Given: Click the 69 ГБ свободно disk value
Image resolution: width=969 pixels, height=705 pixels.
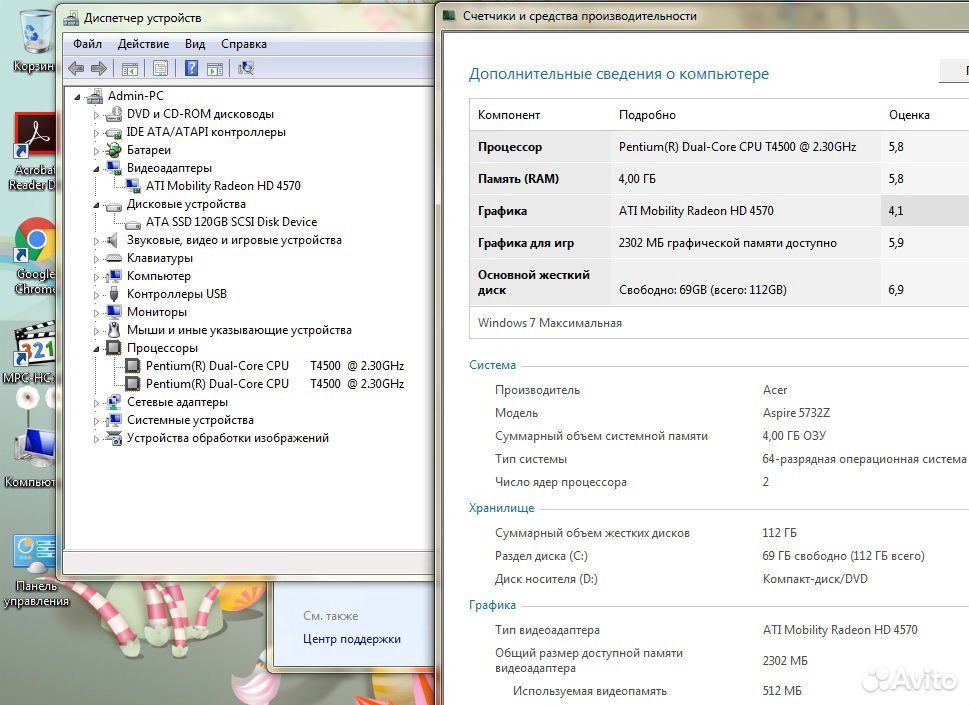Looking at the screenshot, I should click(x=843, y=555).
